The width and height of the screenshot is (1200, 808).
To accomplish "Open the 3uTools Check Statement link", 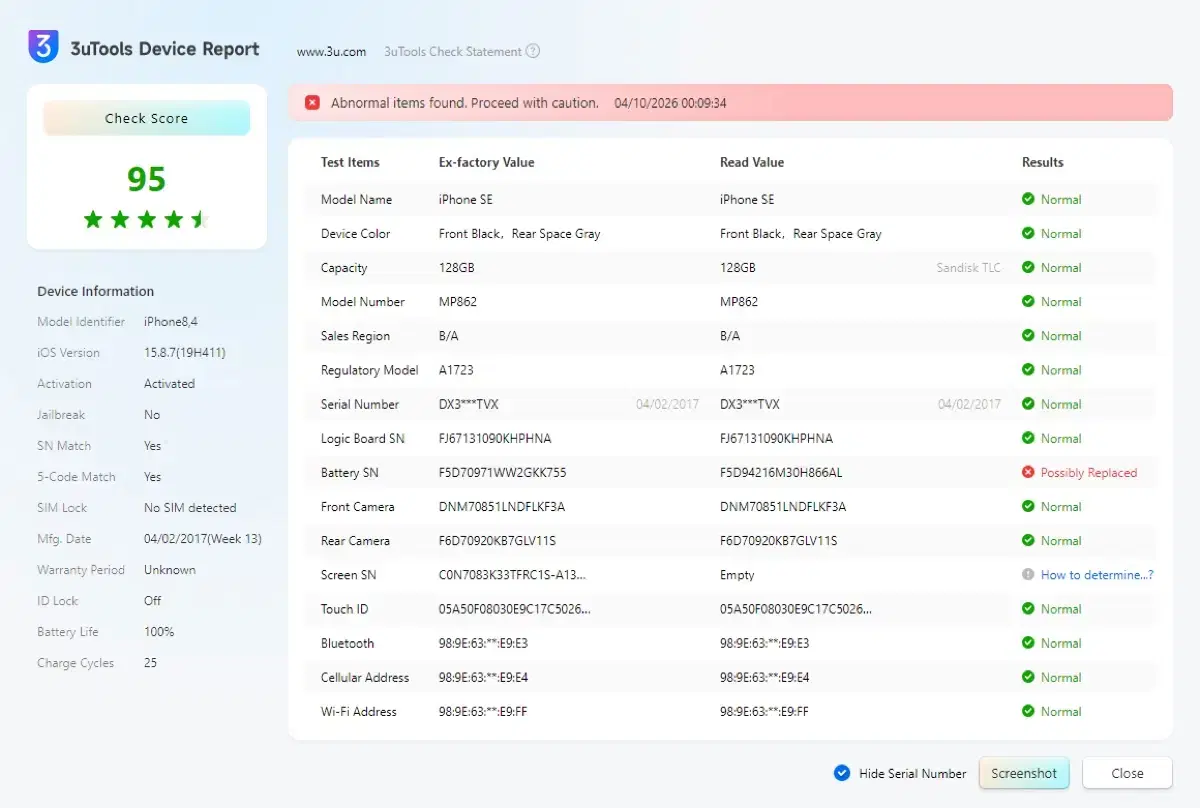I will 453,51.
